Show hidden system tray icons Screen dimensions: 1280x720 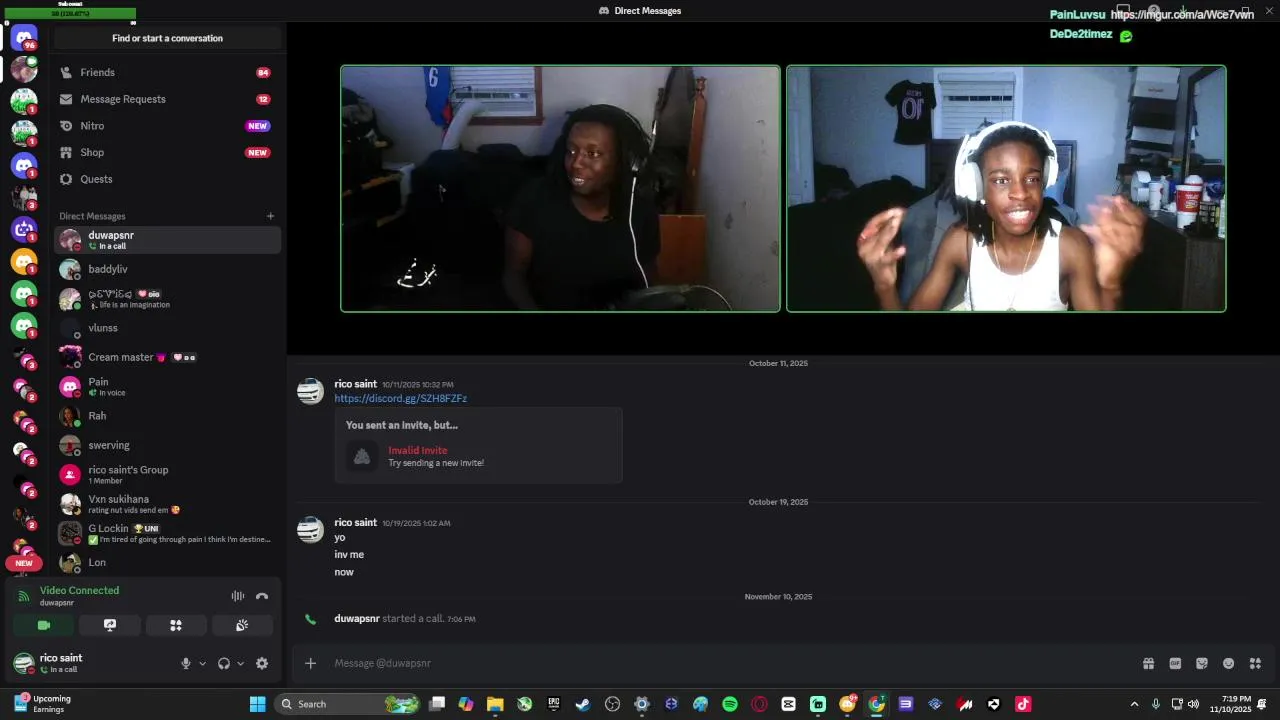click(x=1134, y=704)
